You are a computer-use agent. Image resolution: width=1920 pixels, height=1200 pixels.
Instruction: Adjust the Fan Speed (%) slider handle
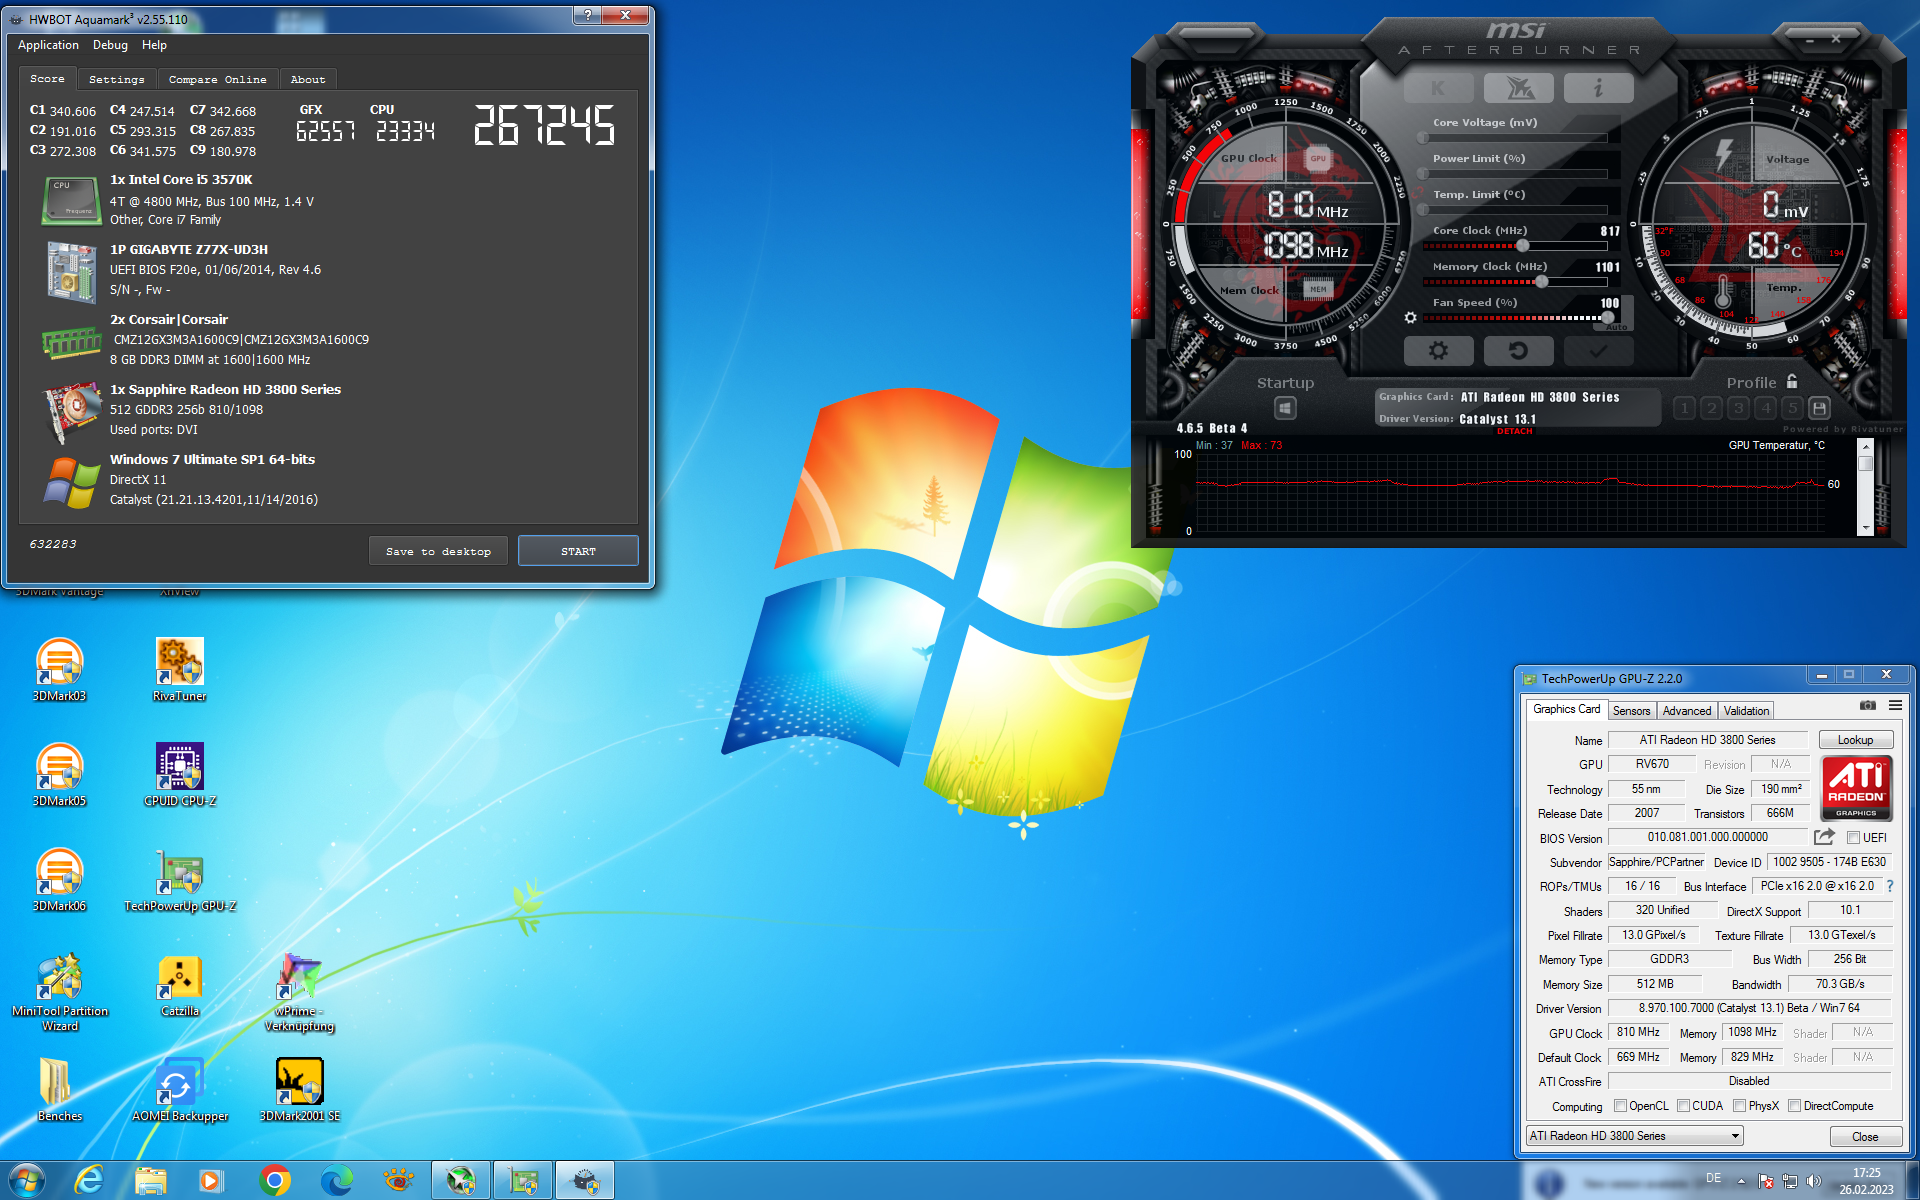[x=1606, y=318]
